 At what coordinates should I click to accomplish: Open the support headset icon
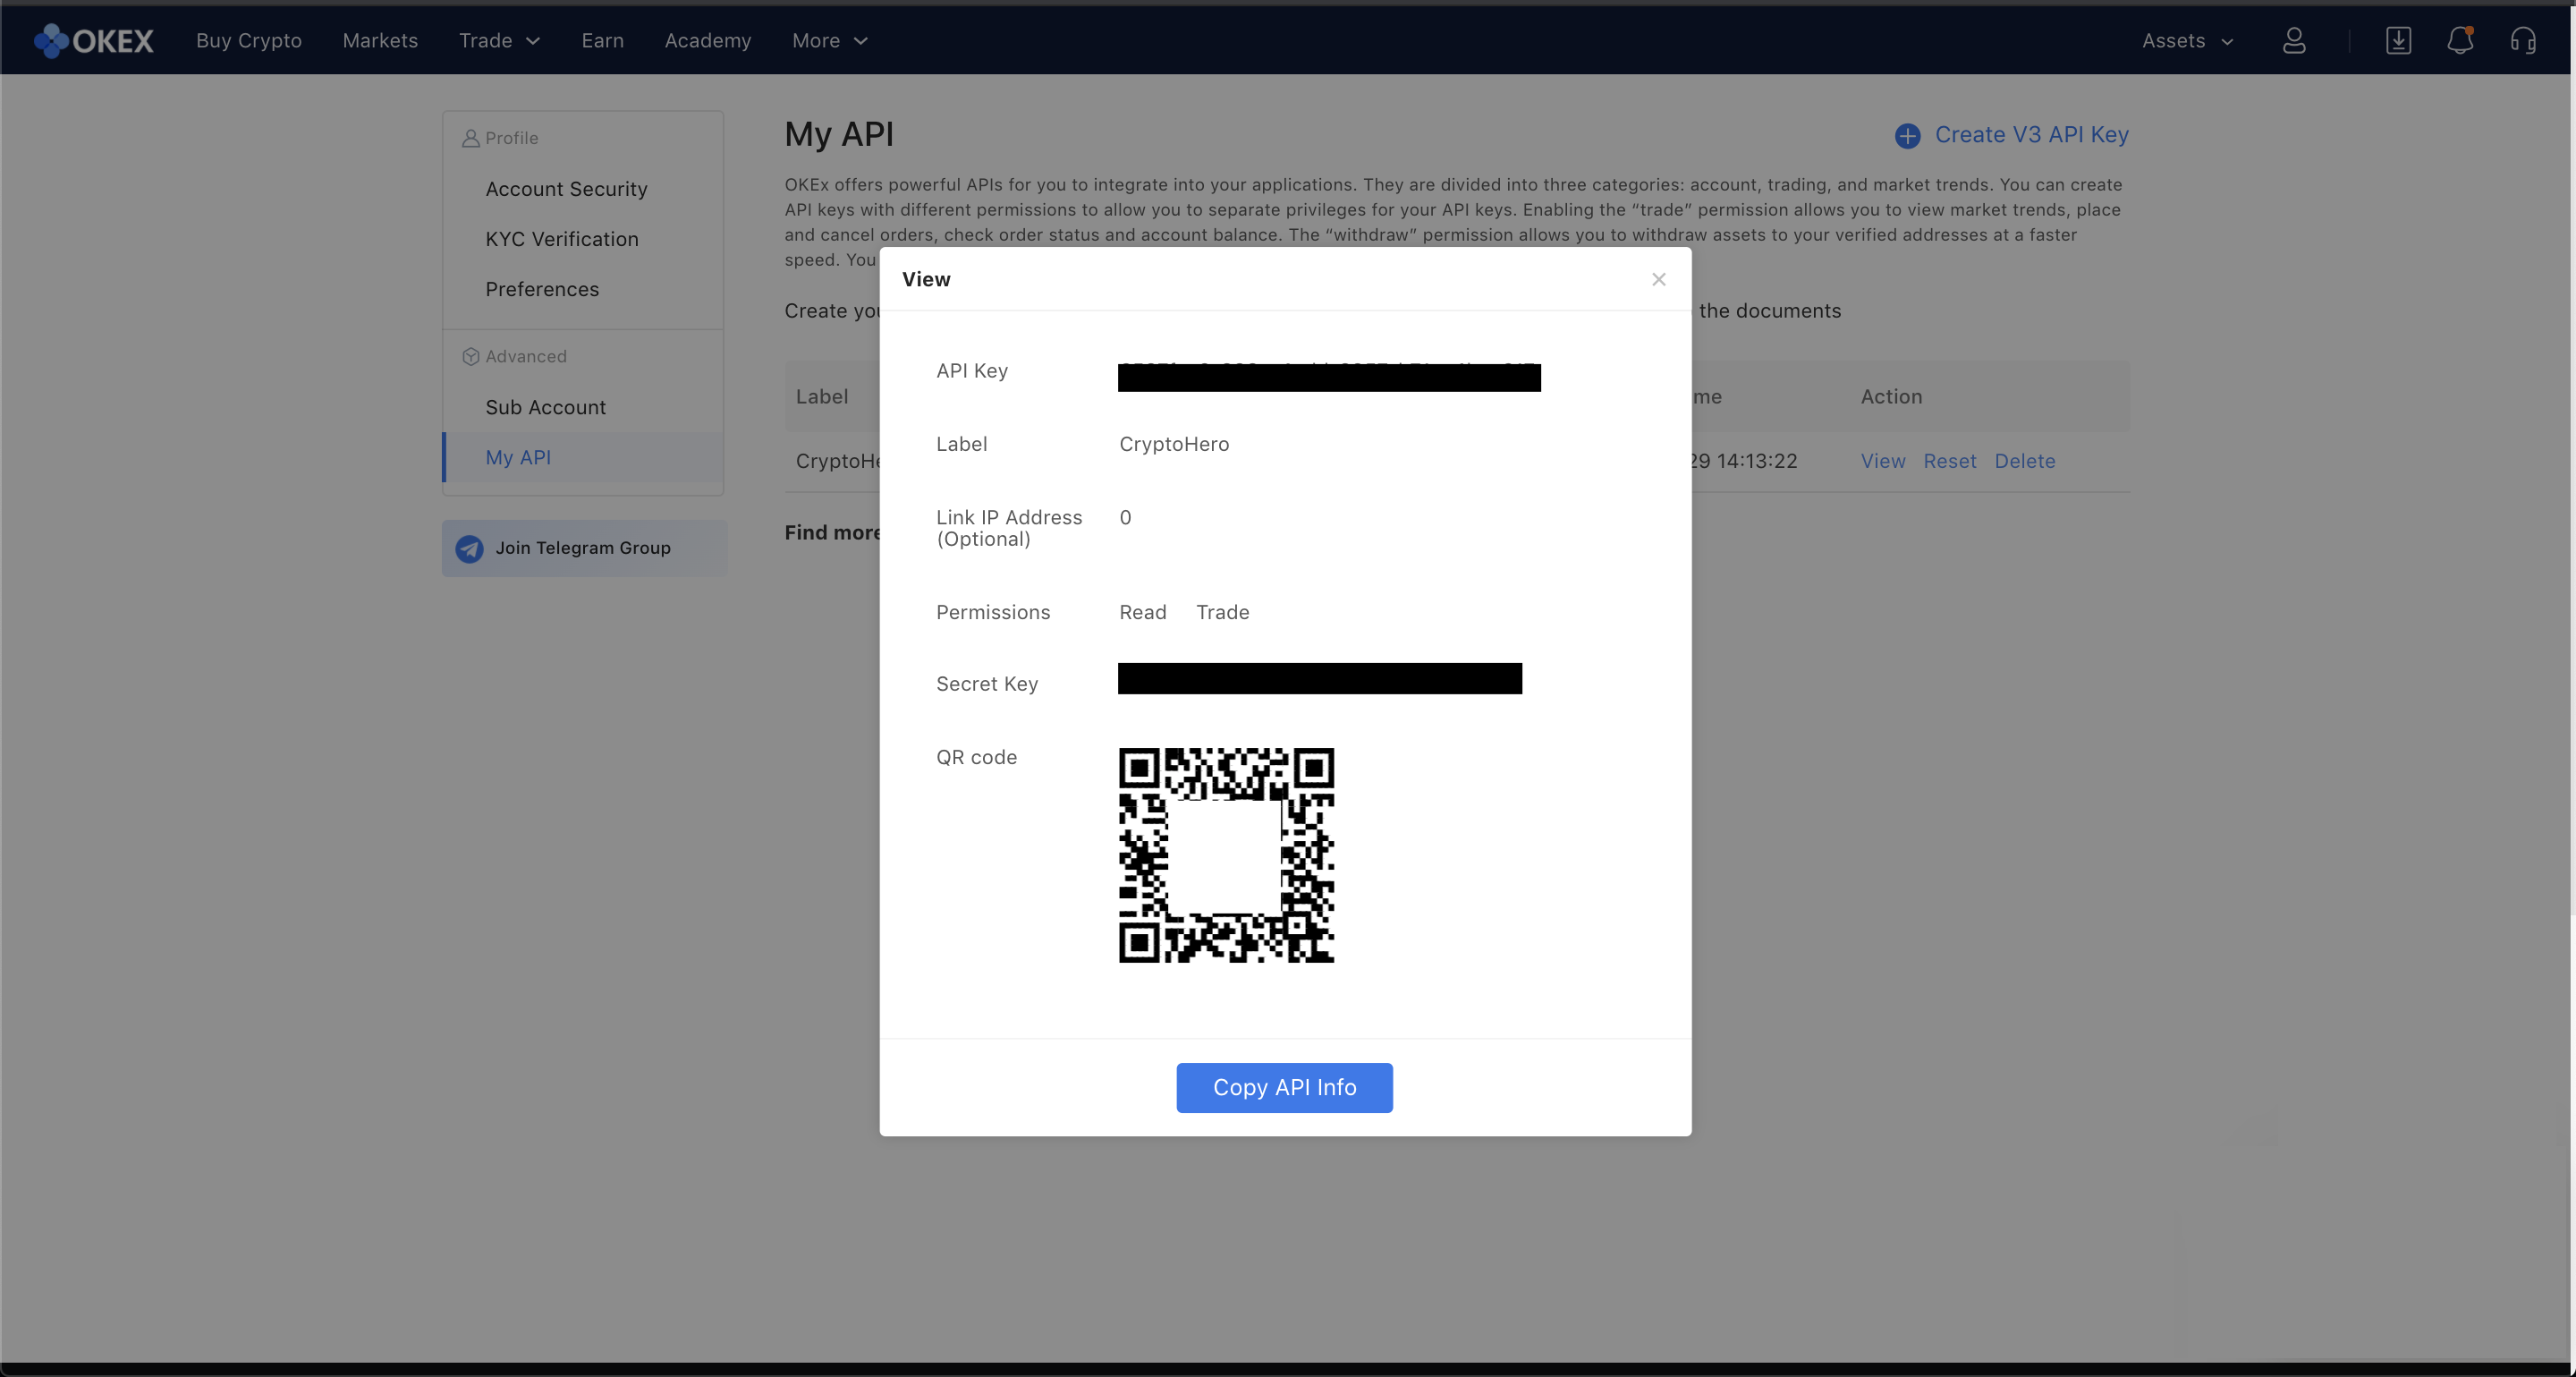(x=2522, y=40)
